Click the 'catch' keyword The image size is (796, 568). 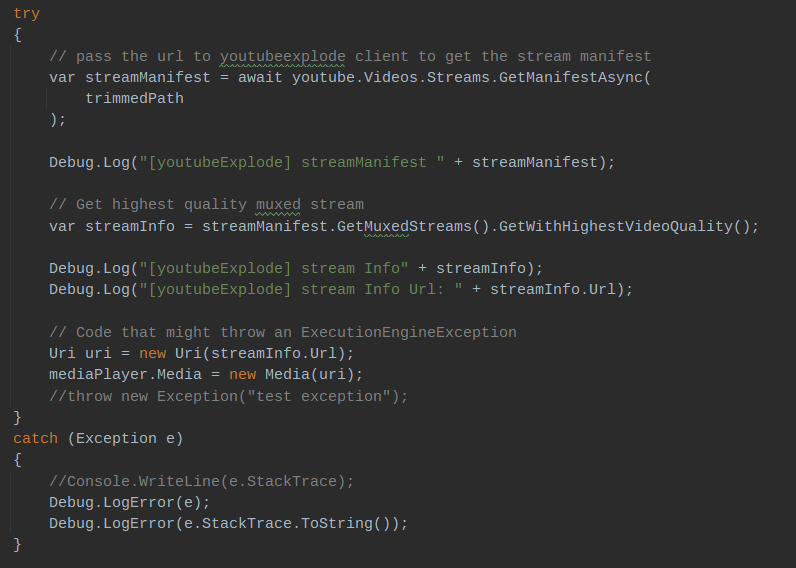(x=36, y=439)
